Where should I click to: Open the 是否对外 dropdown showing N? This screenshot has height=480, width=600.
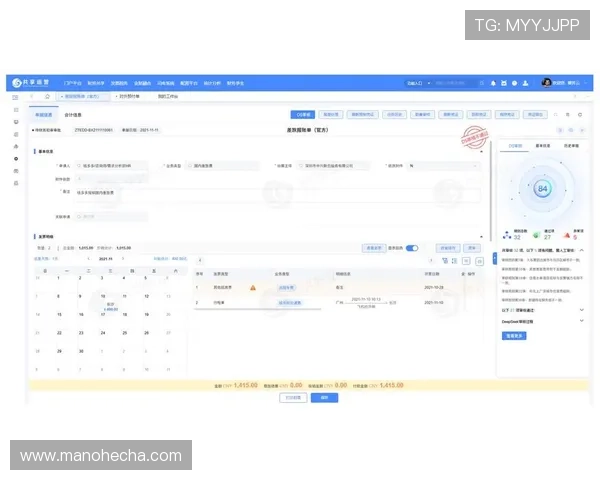click(x=440, y=165)
